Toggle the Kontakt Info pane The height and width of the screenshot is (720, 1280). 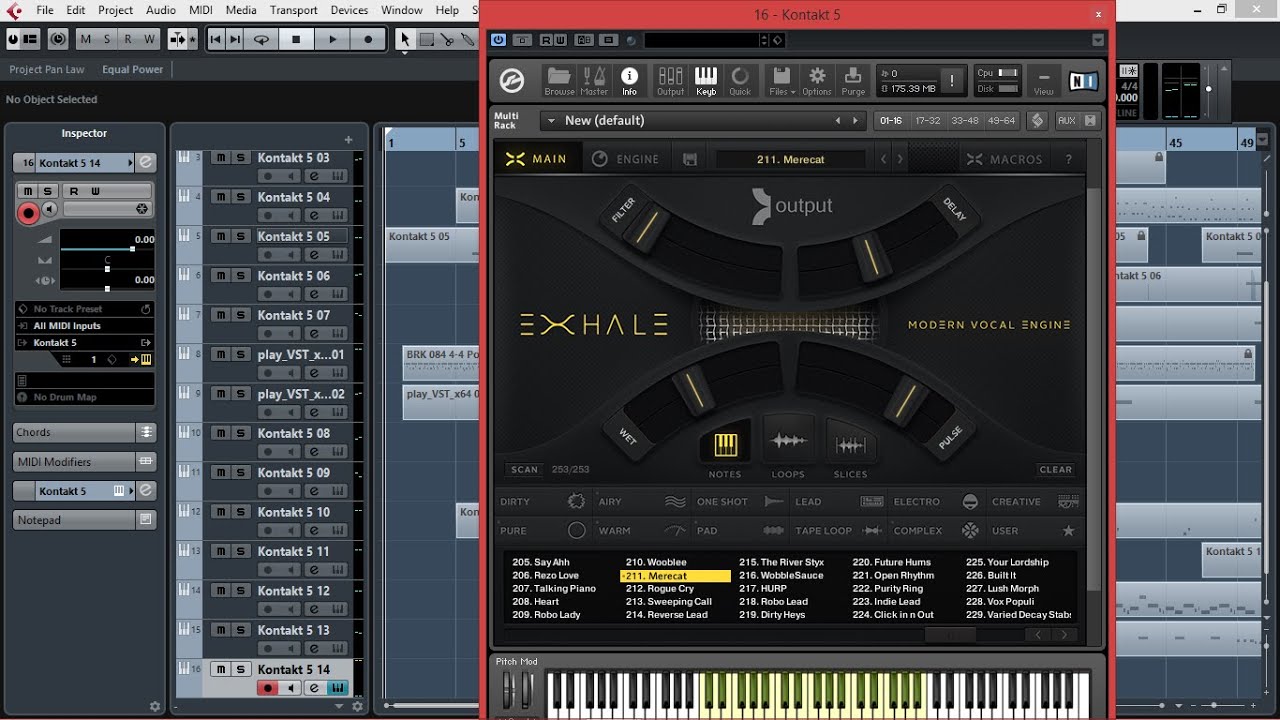(x=629, y=80)
